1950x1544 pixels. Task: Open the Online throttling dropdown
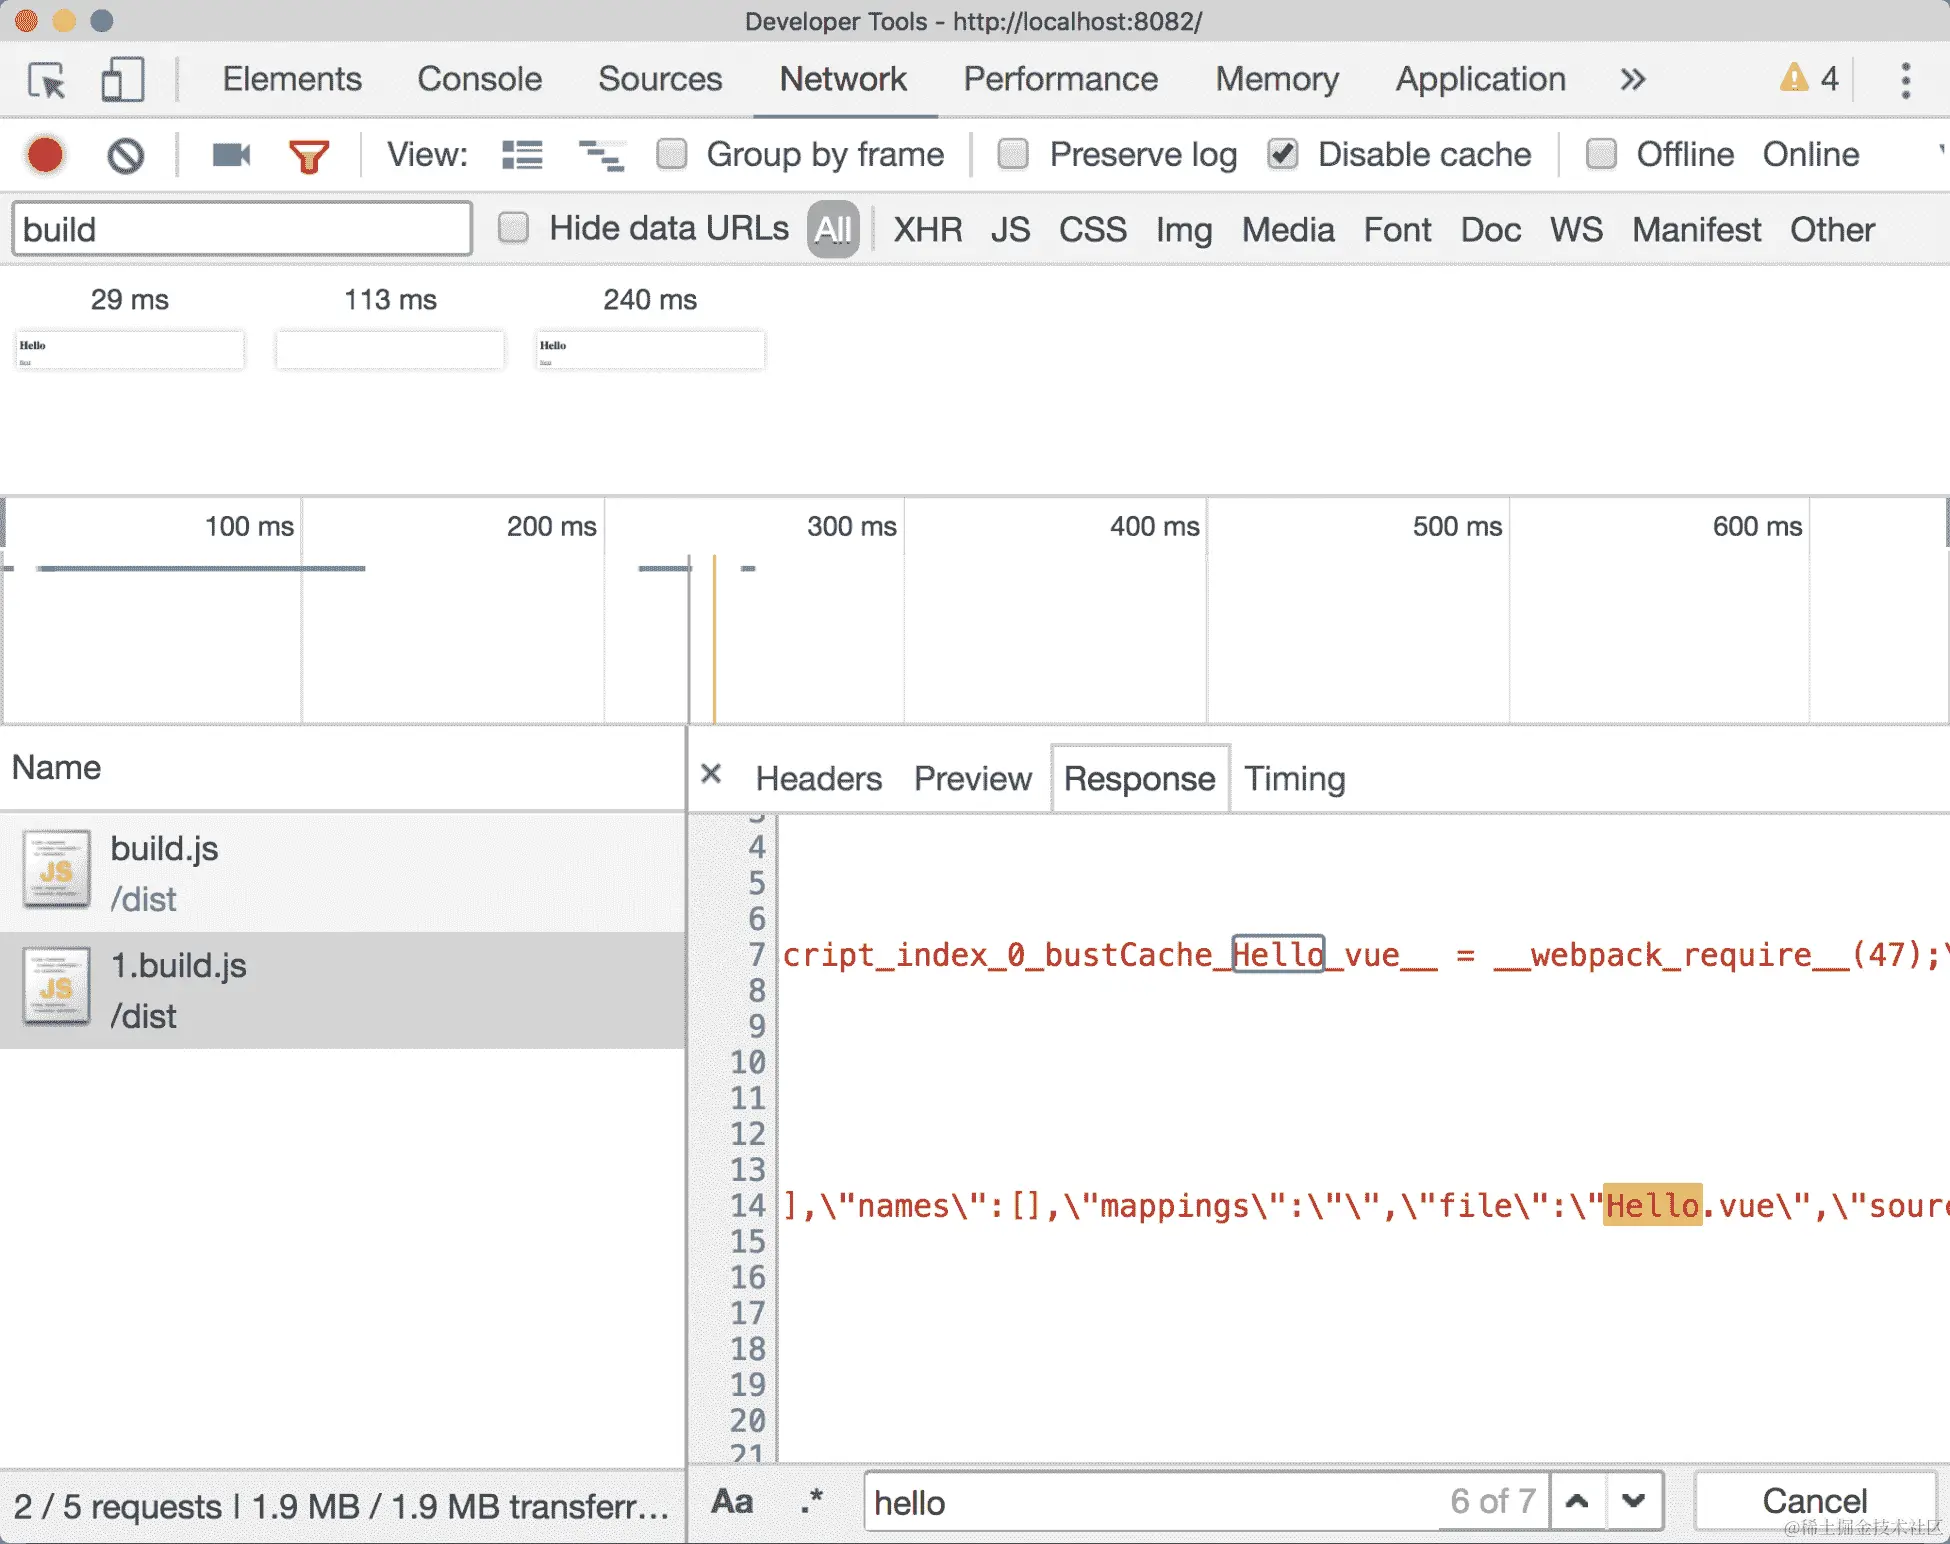(1811, 154)
